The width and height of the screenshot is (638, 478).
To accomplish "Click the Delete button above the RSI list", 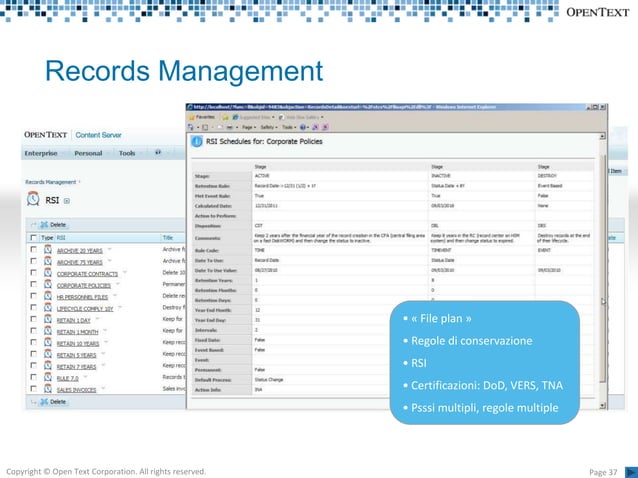I will coord(53,225).
